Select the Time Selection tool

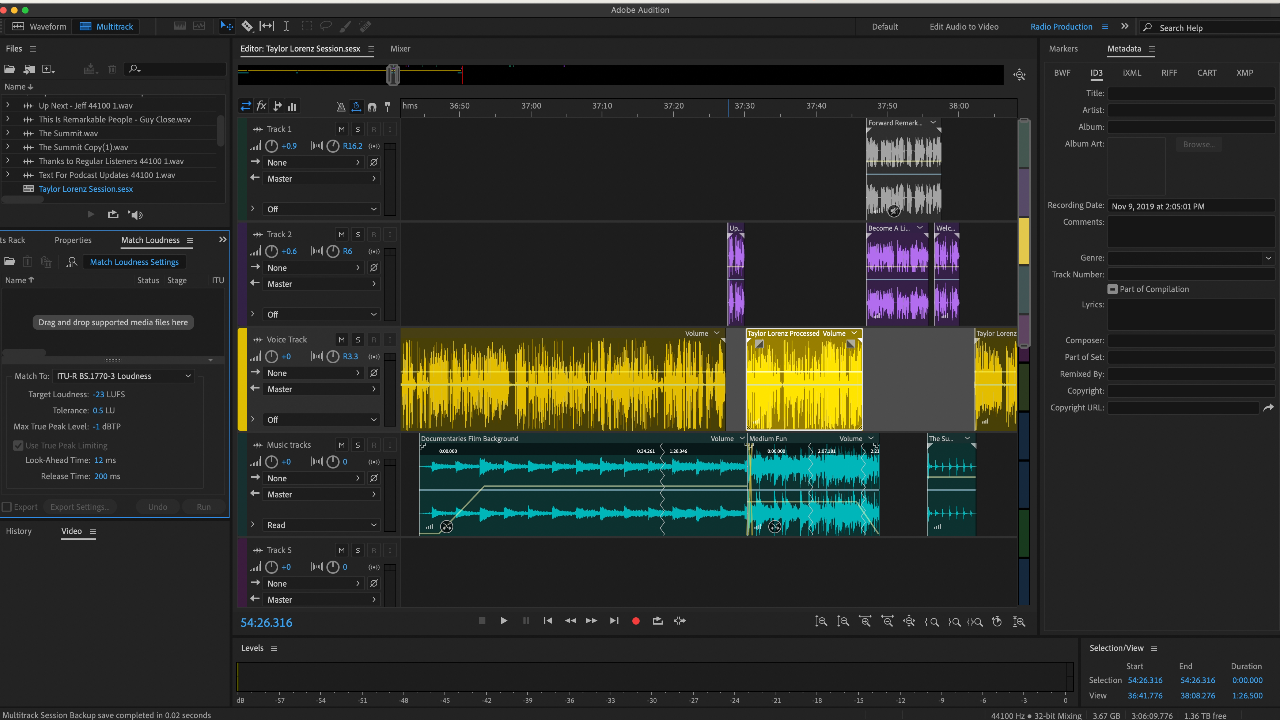[x=286, y=26]
